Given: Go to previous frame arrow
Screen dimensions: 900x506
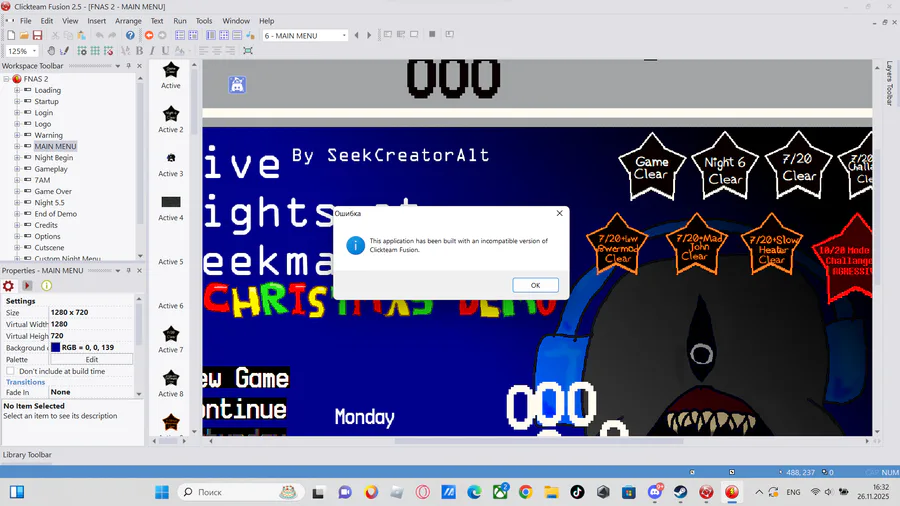Looking at the screenshot, I should pyautogui.click(x=356, y=36).
